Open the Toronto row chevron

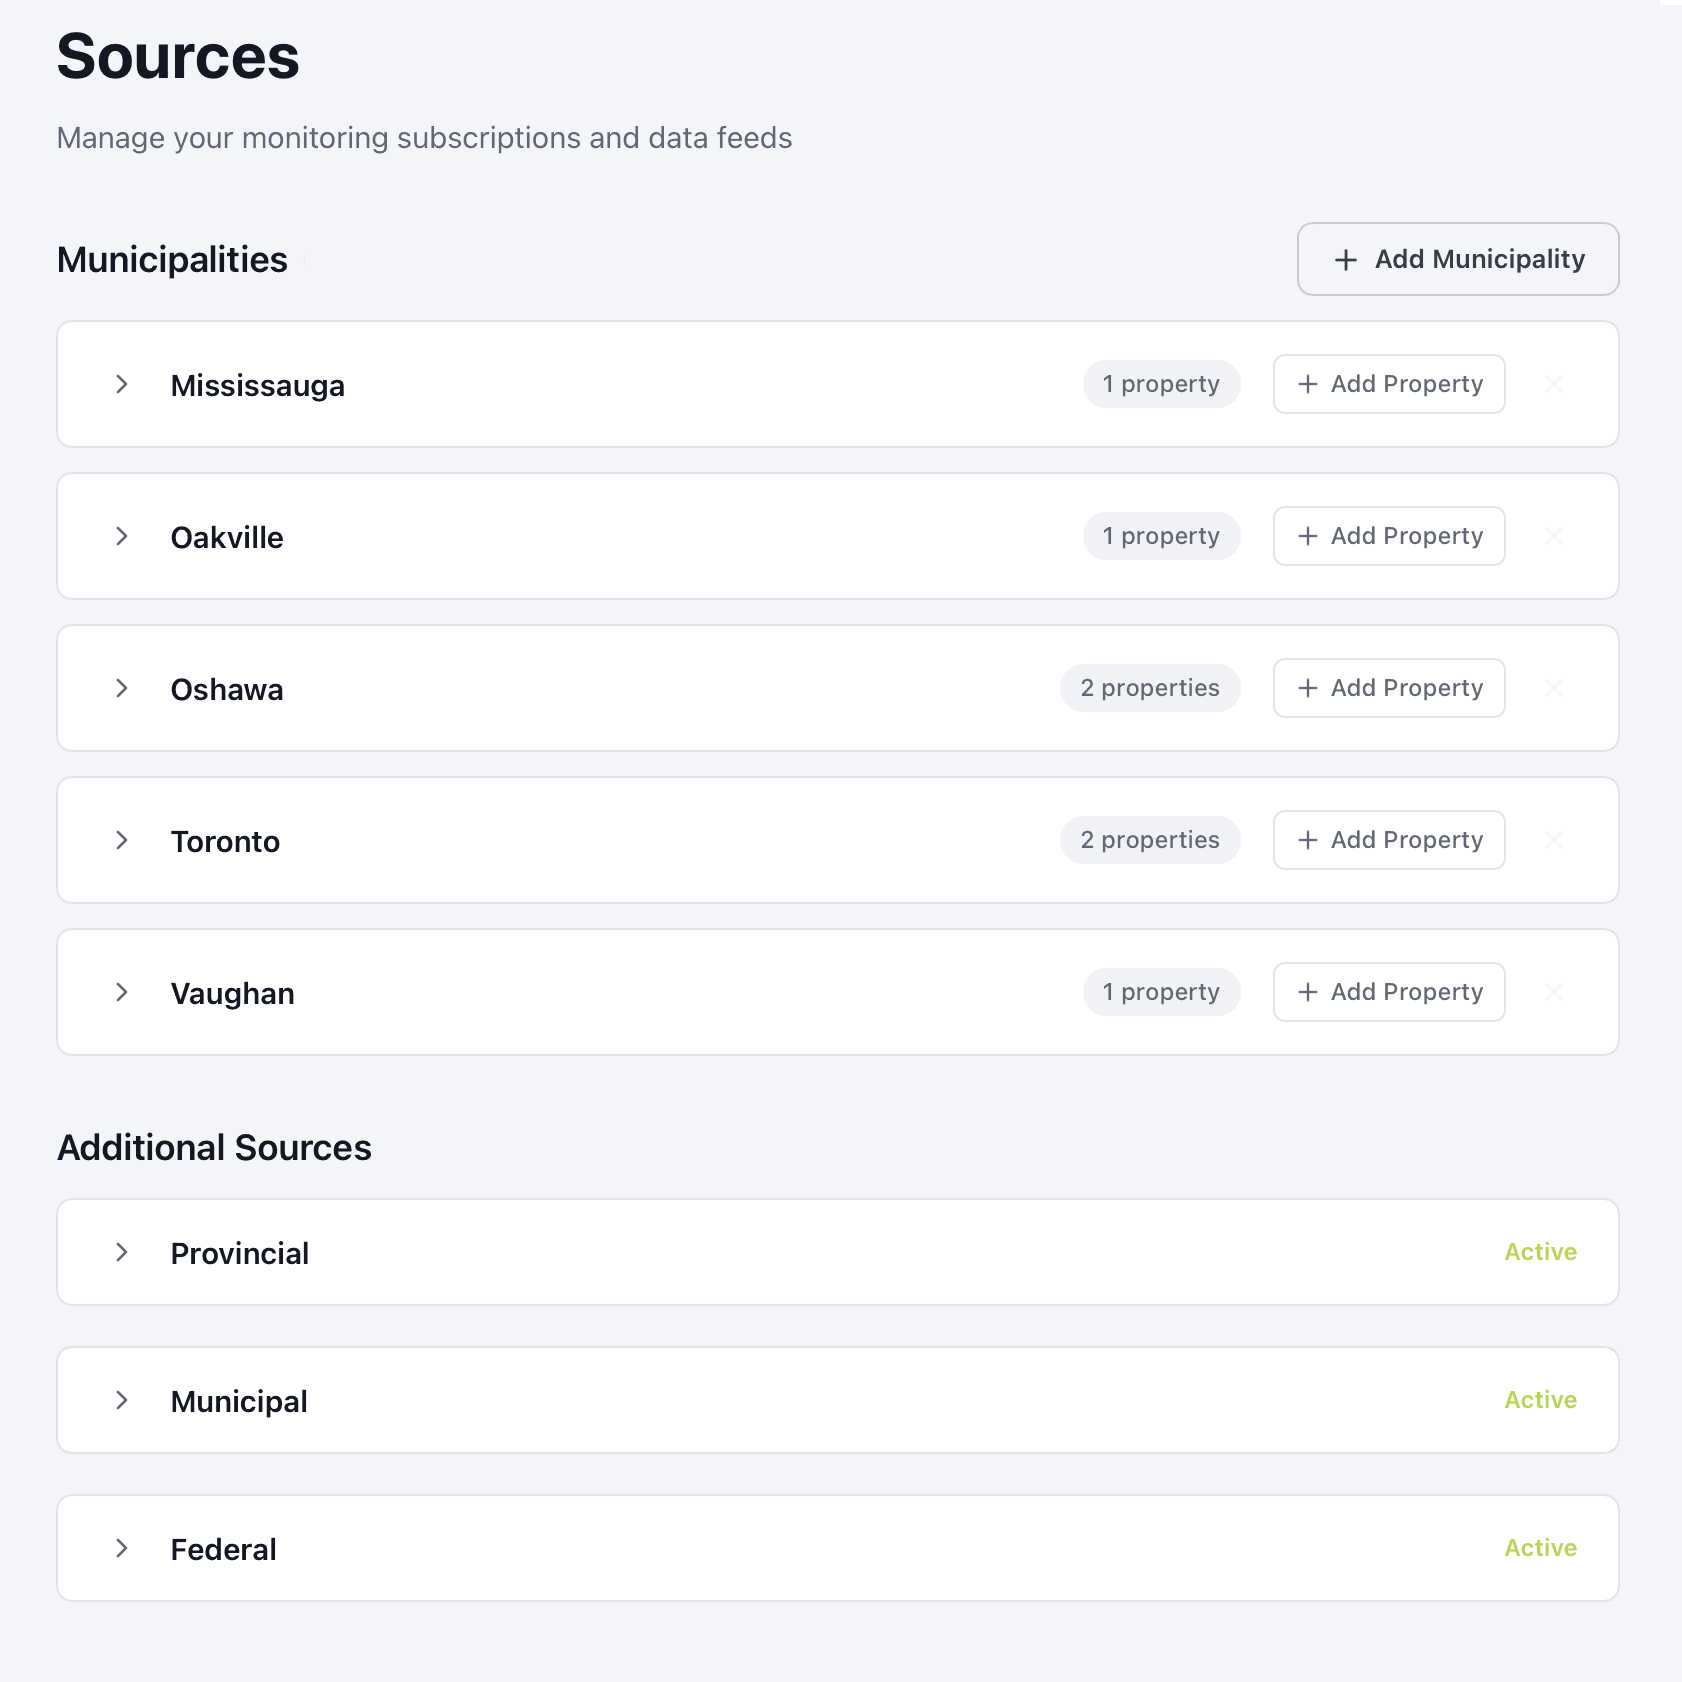coord(122,840)
